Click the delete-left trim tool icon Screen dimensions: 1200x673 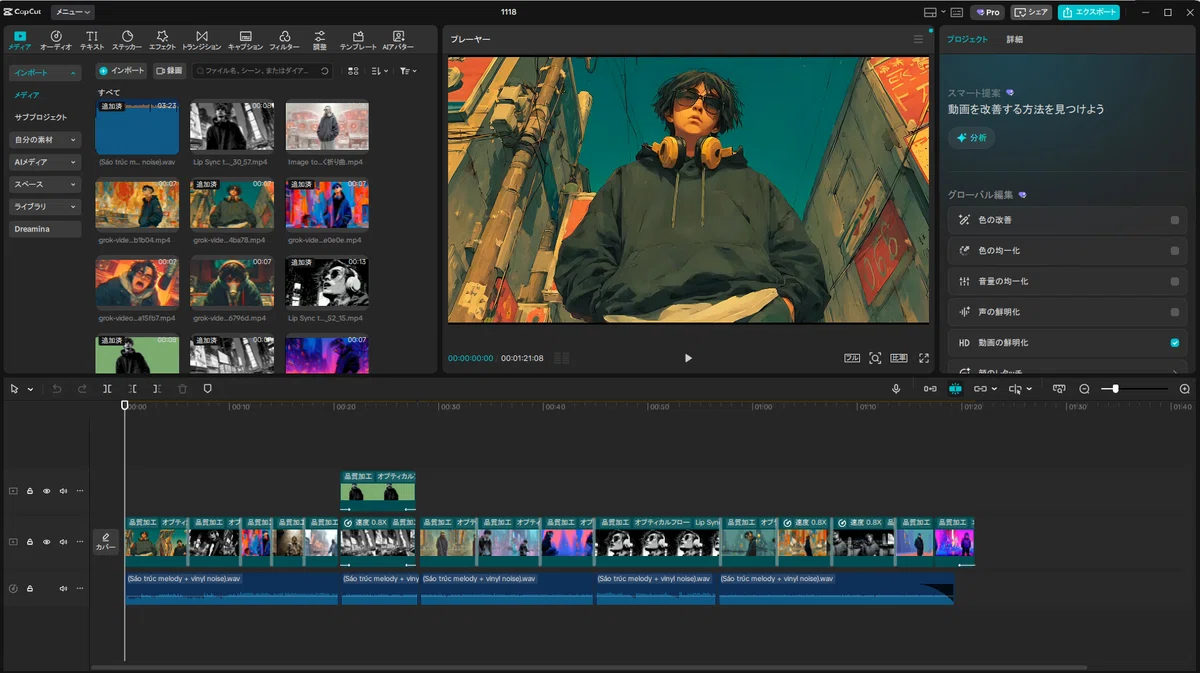pyautogui.click(x=132, y=388)
